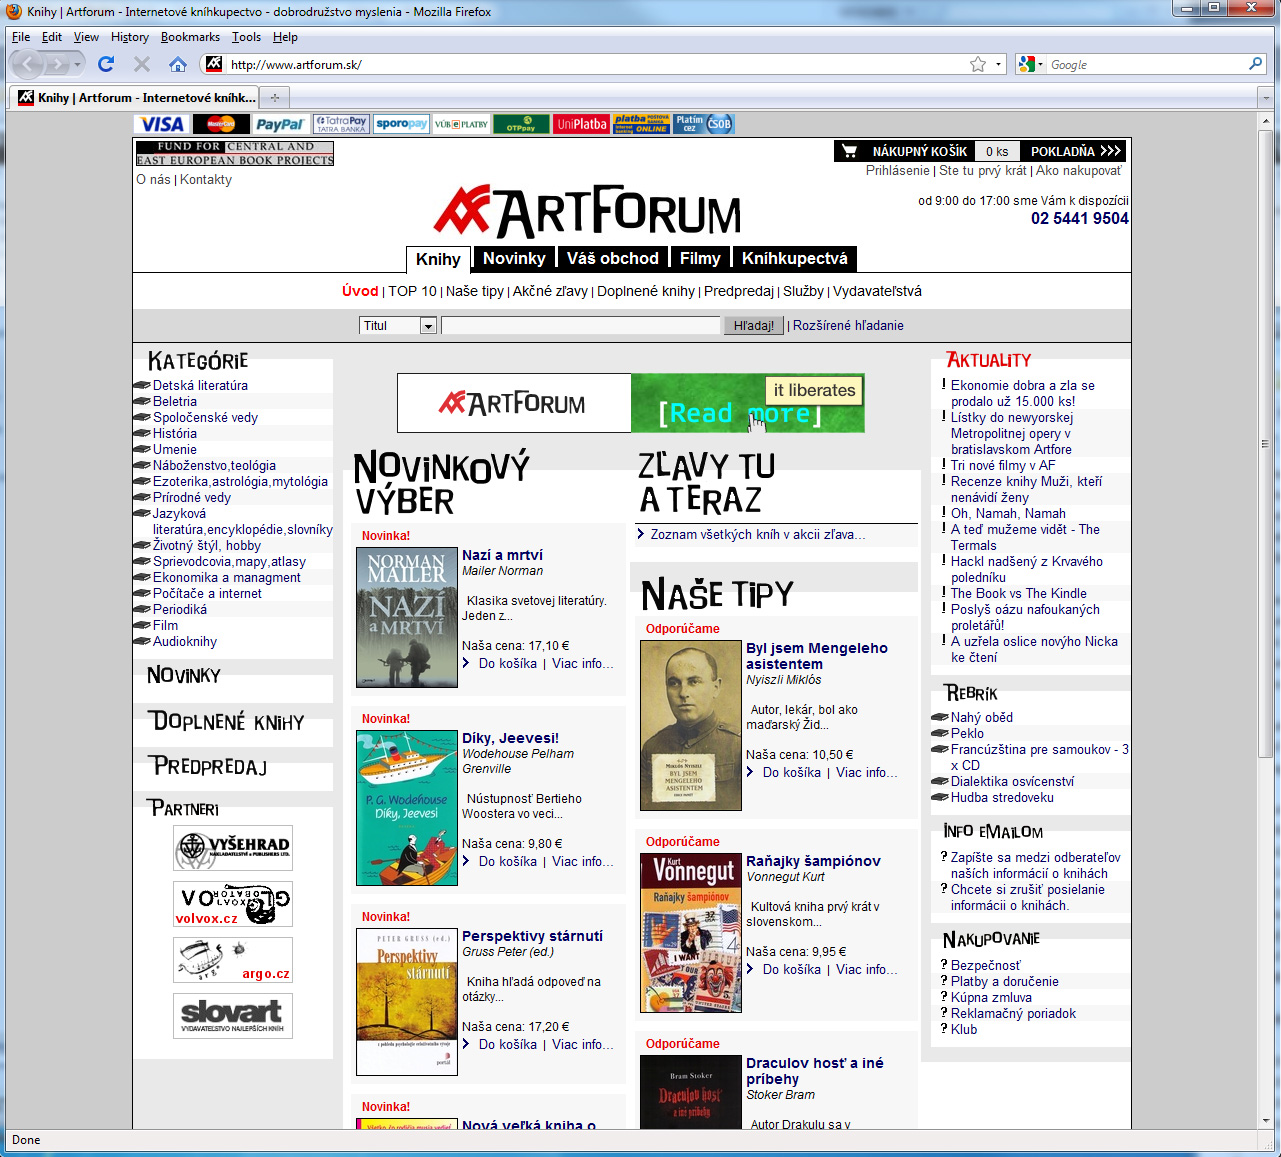
Task: Open the Nazí a mrtví book cover
Action: click(x=407, y=617)
